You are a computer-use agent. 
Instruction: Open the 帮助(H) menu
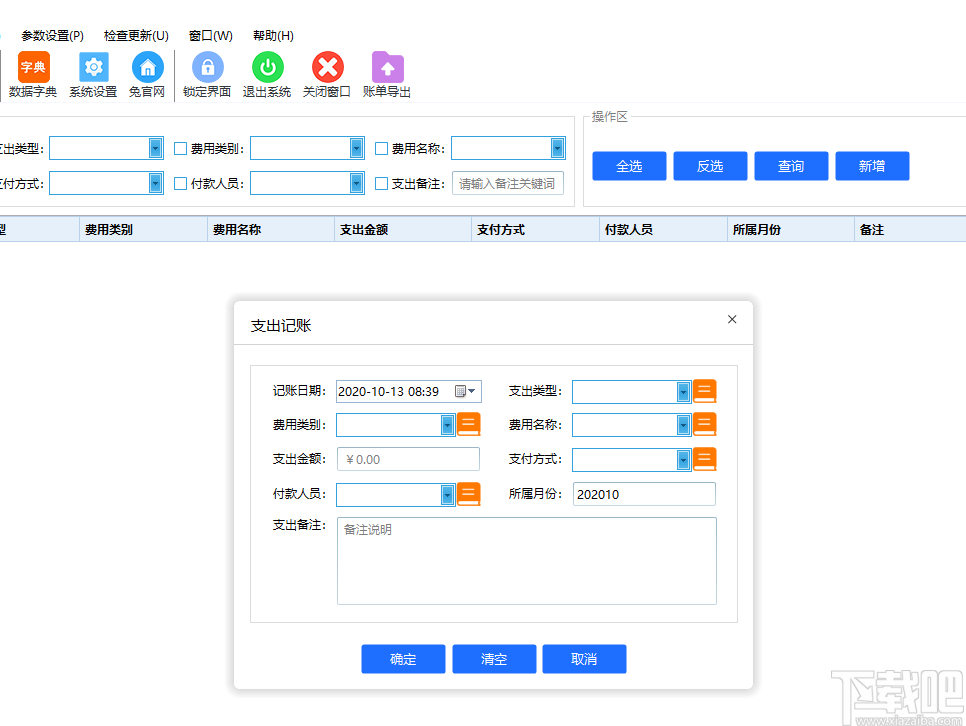(270, 34)
